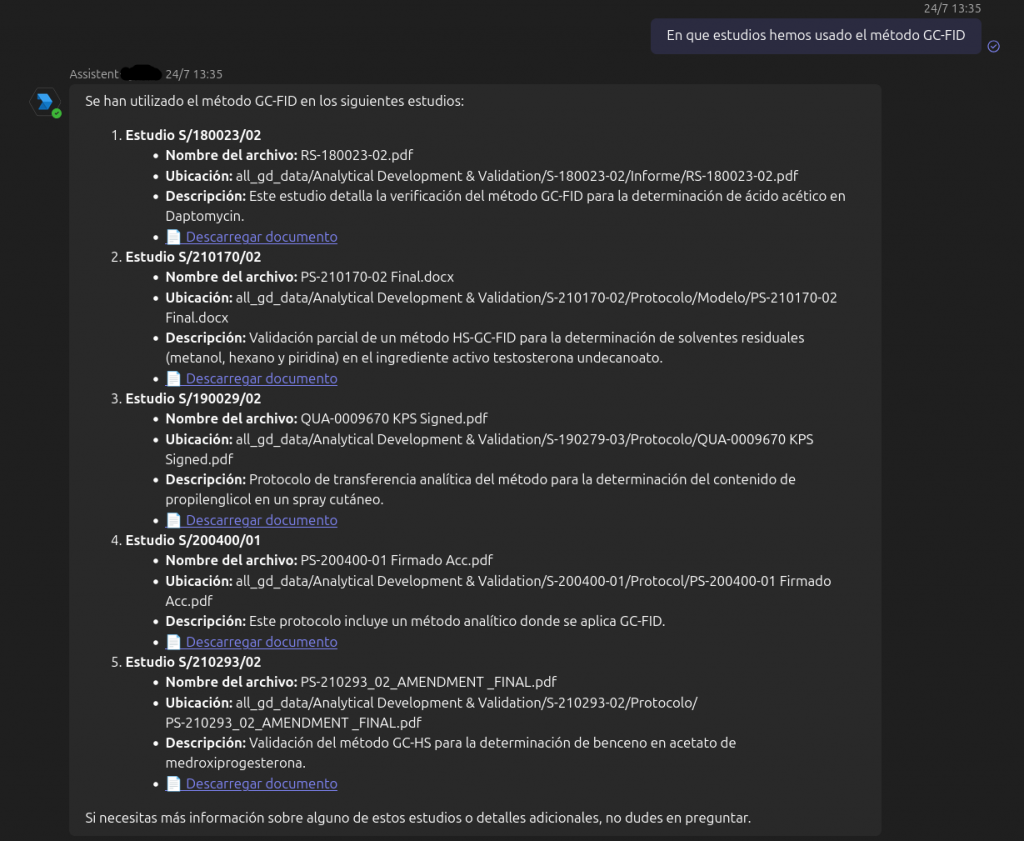Click document icon under Estudio S/180023/02

pos(173,236)
